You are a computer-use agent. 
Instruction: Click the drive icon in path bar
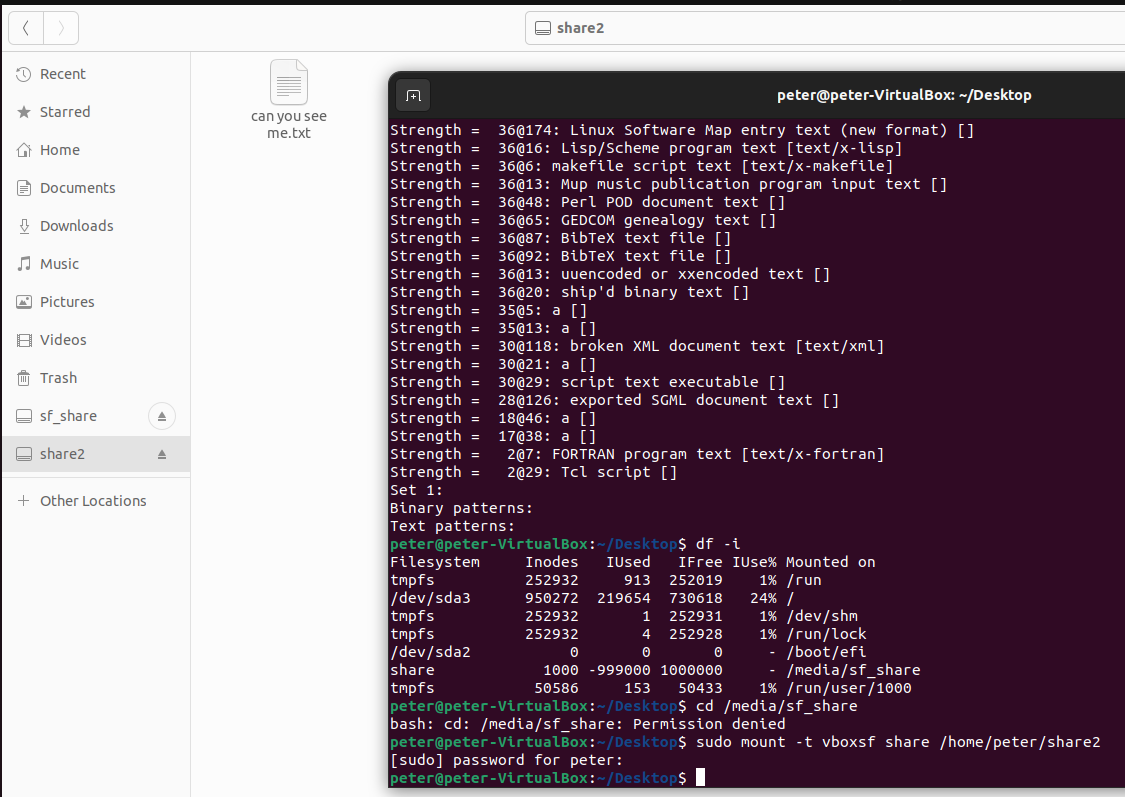[x=543, y=28]
